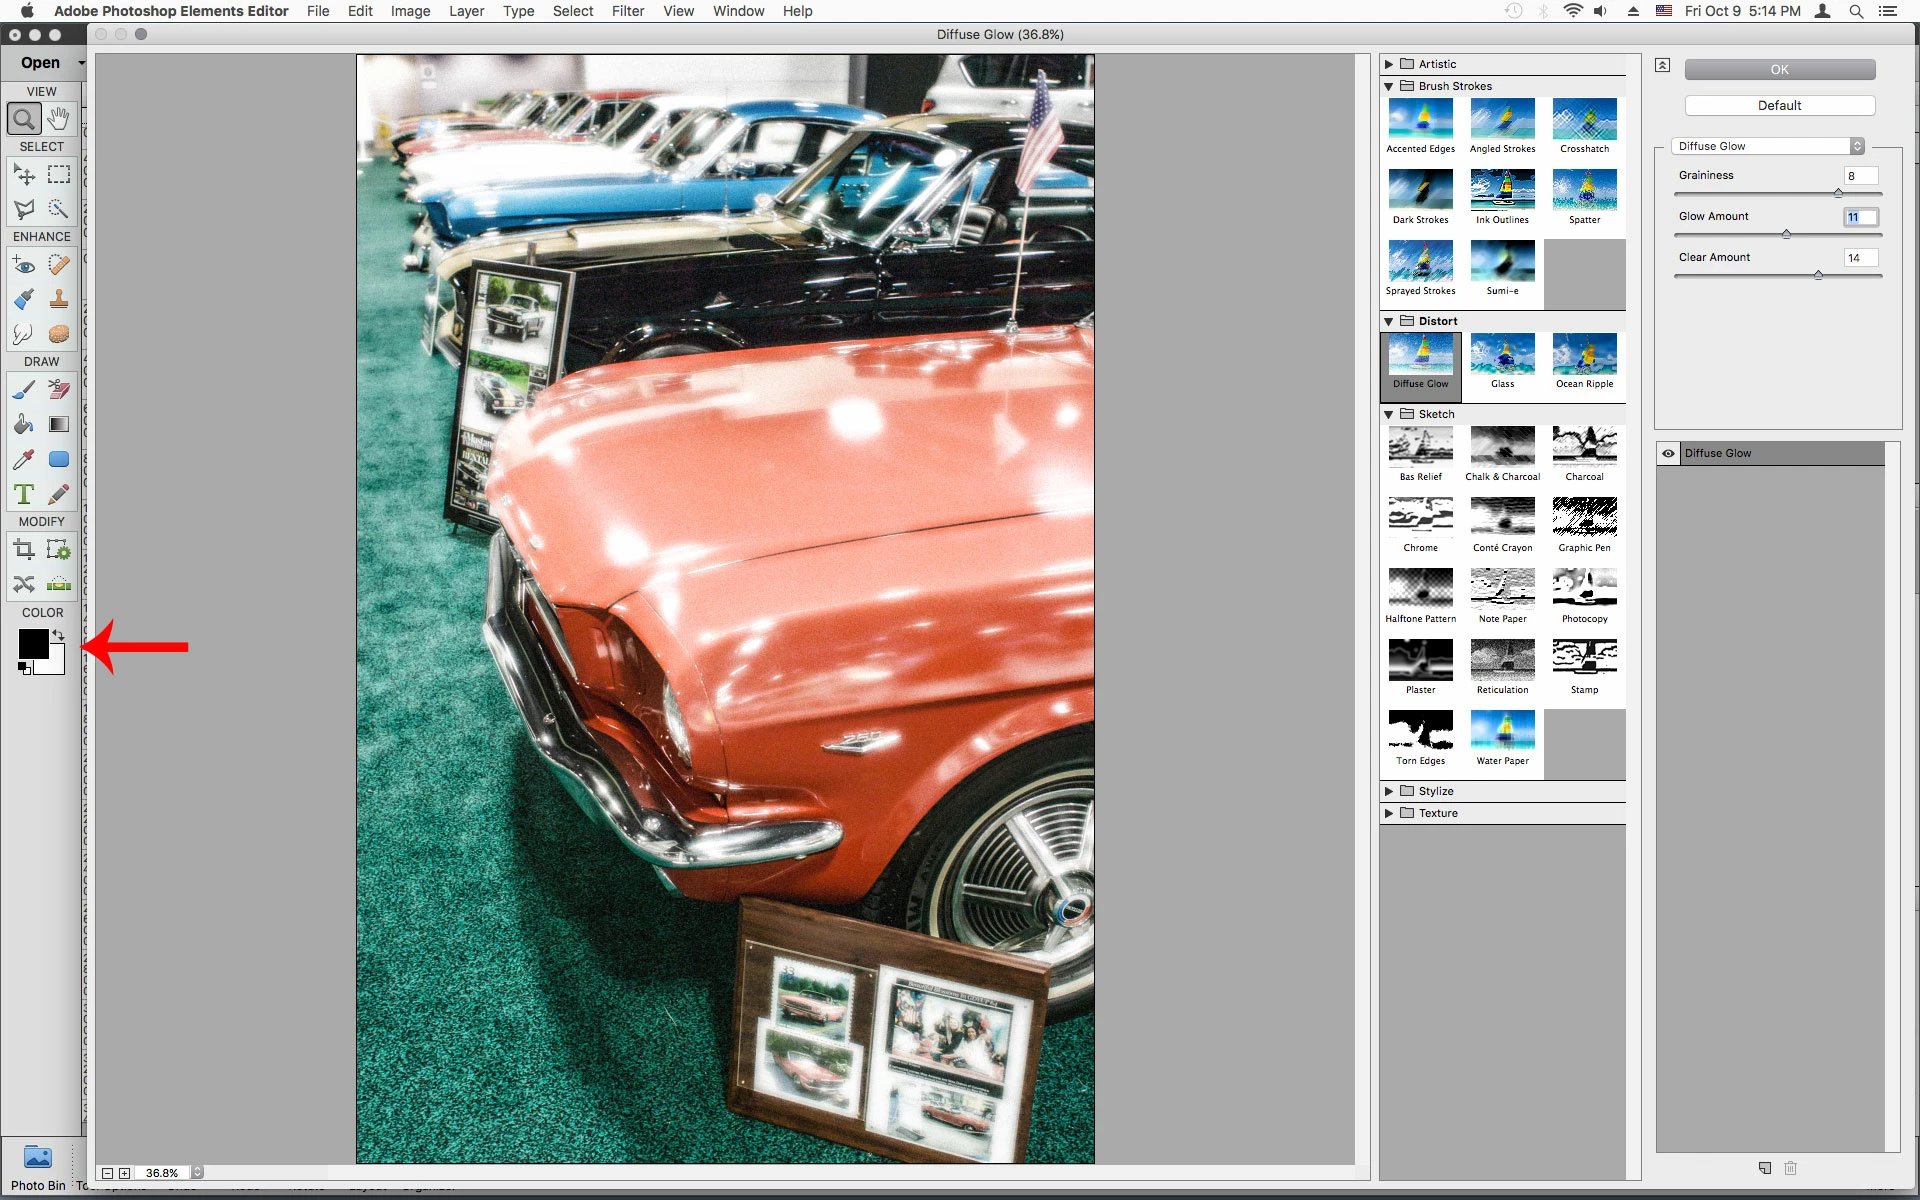The image size is (1920, 1200).
Task: Expand the Artistic filter folder
Action: [x=1389, y=64]
